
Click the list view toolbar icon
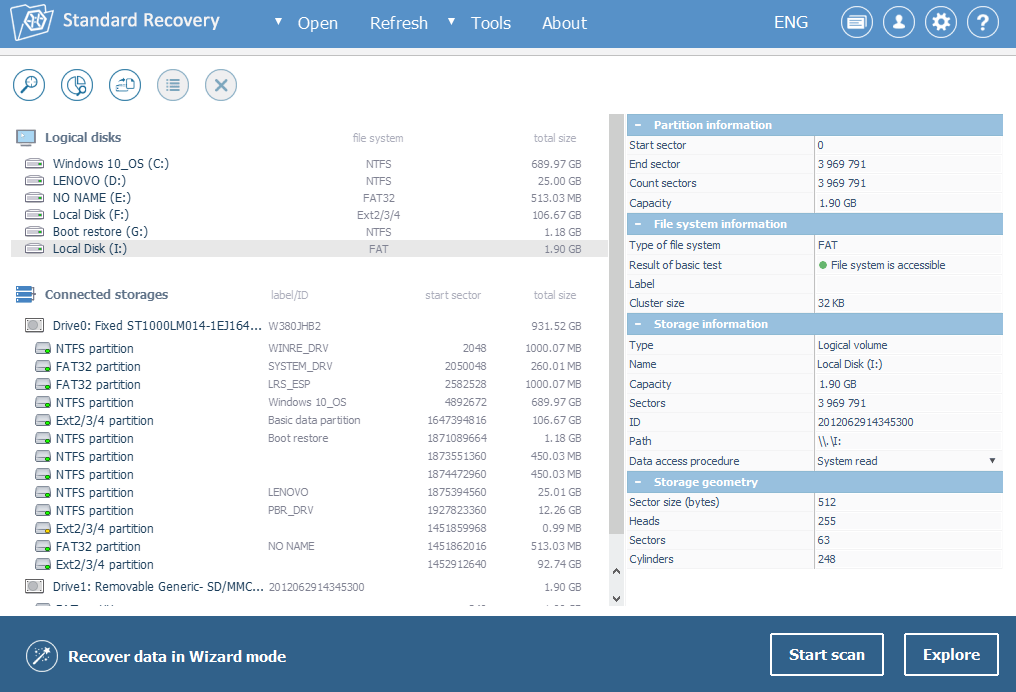(173, 85)
